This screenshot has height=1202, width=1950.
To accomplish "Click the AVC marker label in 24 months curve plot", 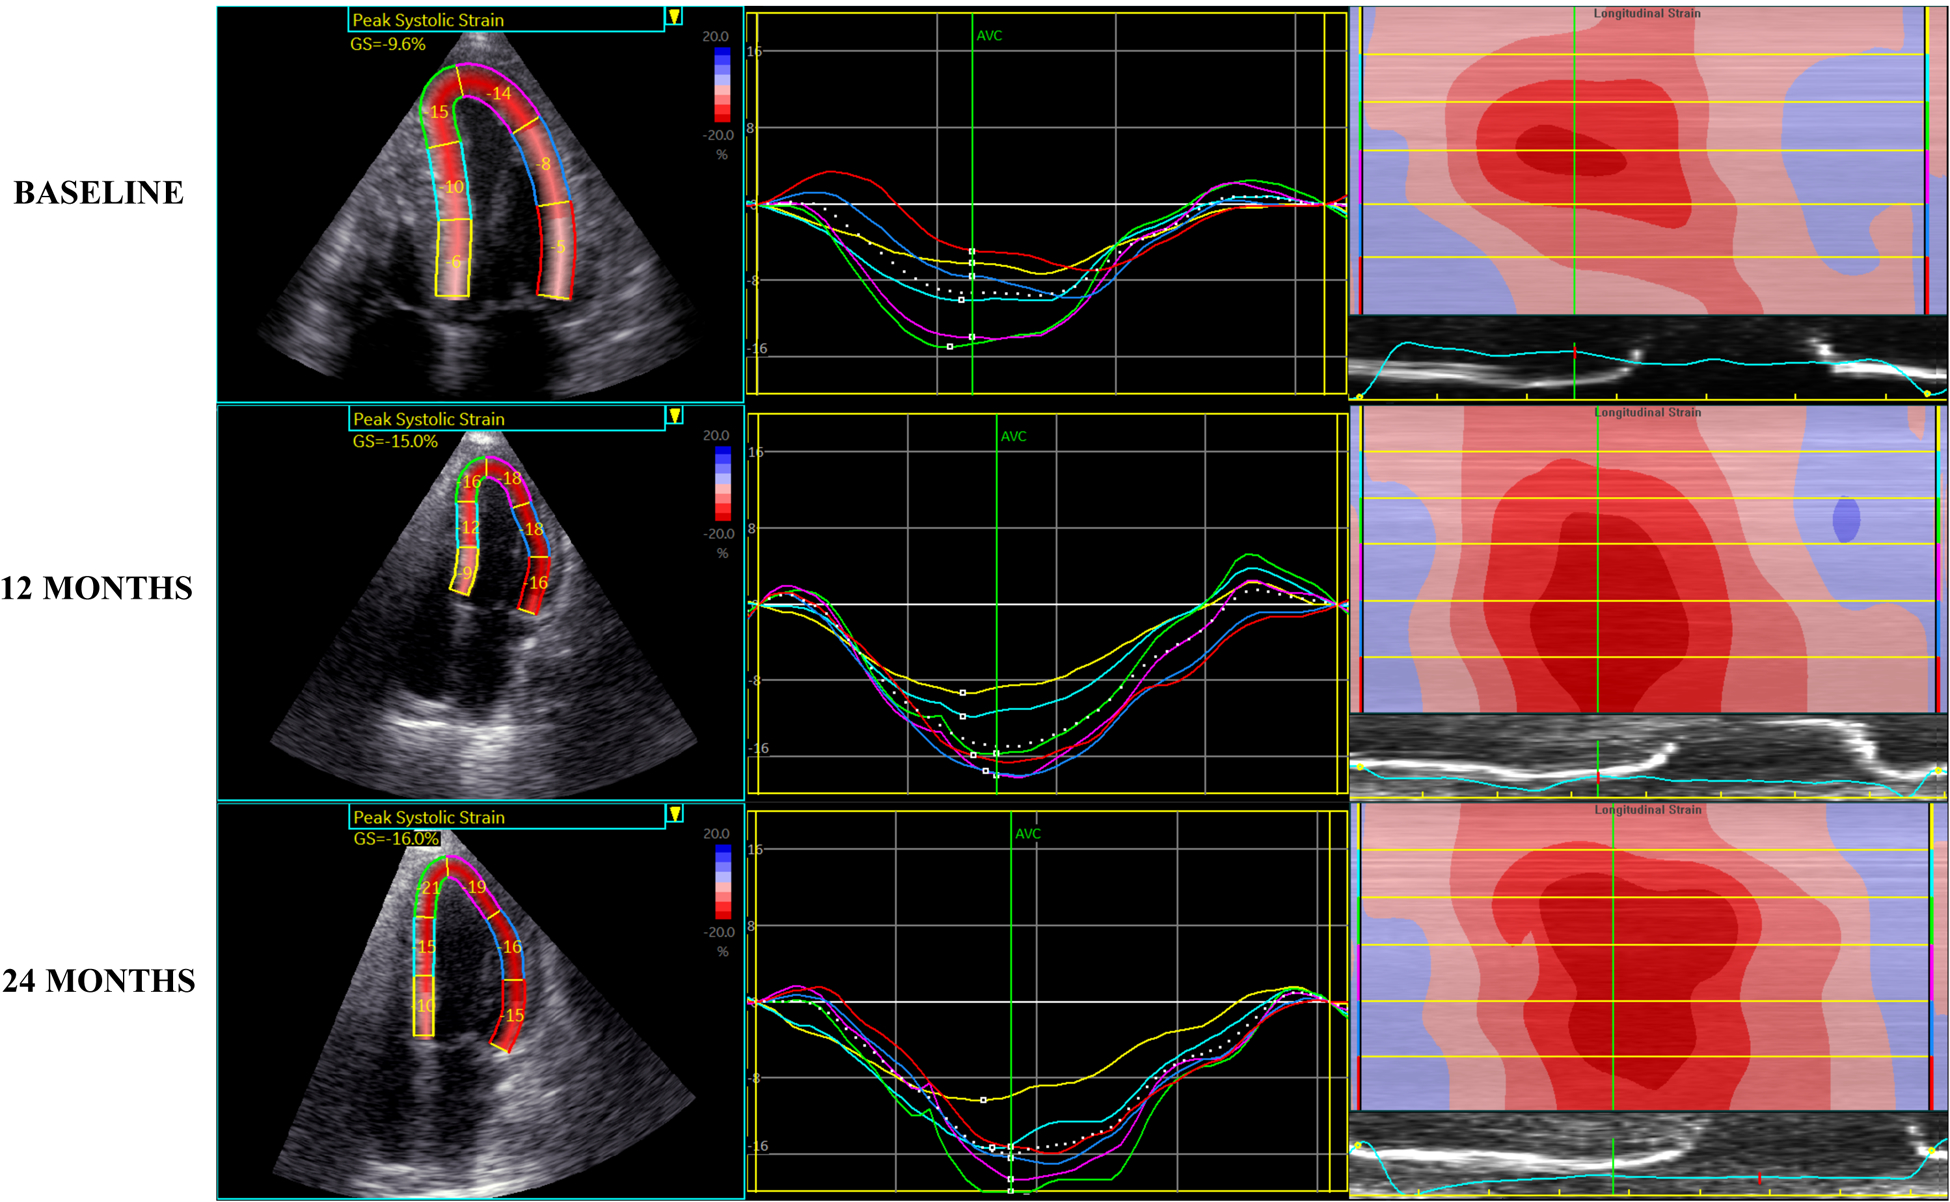I will (1028, 834).
